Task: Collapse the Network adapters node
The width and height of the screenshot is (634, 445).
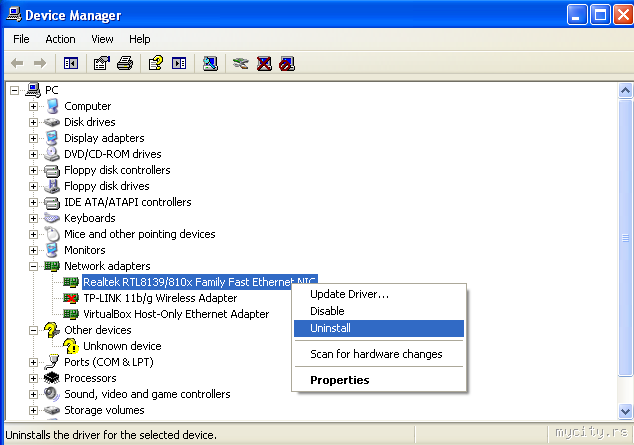Action: point(34,266)
